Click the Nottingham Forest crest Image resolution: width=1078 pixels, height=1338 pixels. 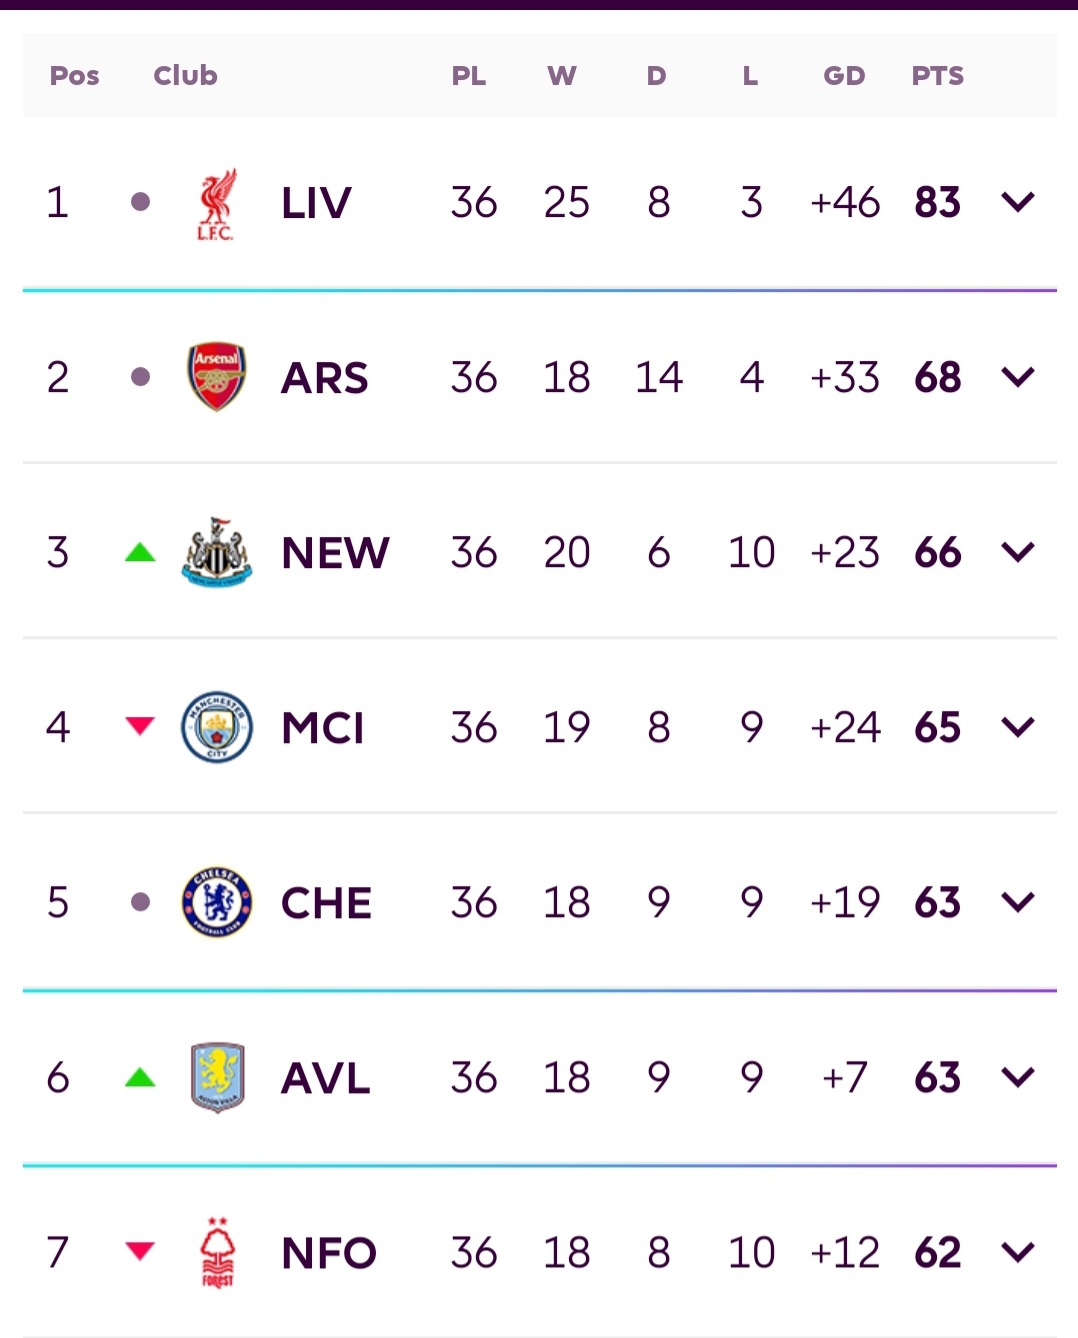pyautogui.click(x=216, y=1251)
